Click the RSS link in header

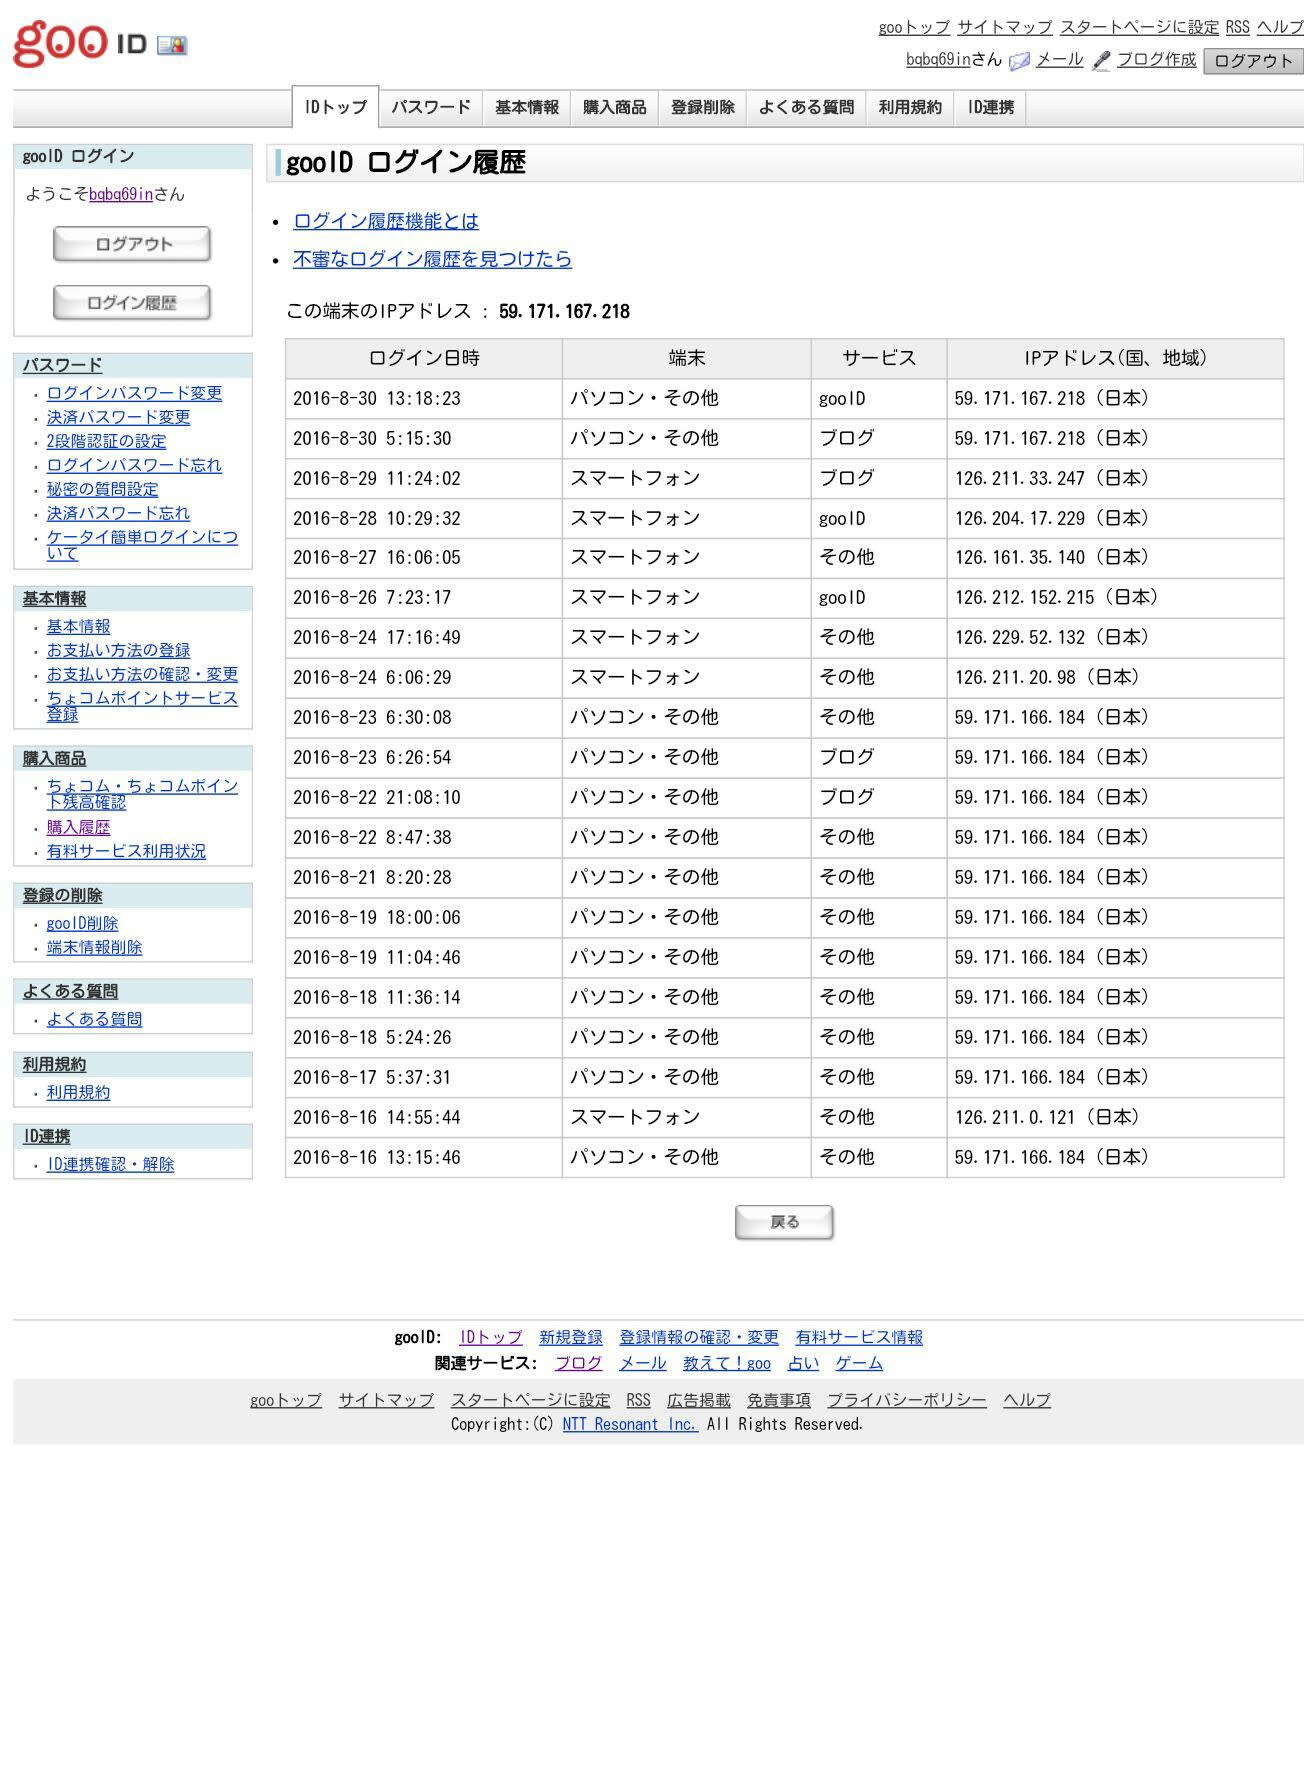coord(1237,27)
